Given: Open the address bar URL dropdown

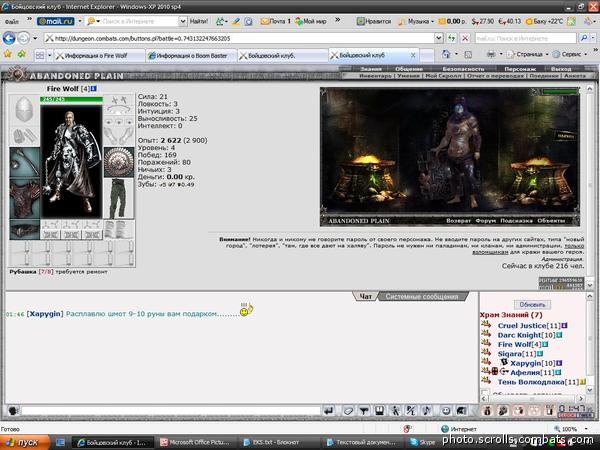Looking at the screenshot, I should coord(439,38).
